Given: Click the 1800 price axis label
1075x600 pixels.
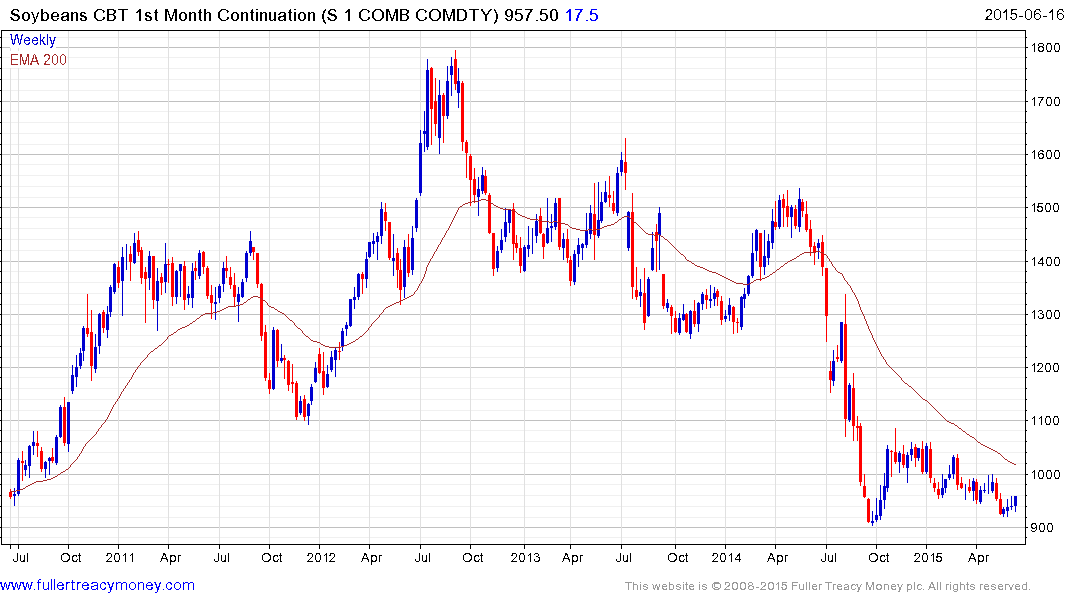Looking at the screenshot, I should pos(1046,48).
